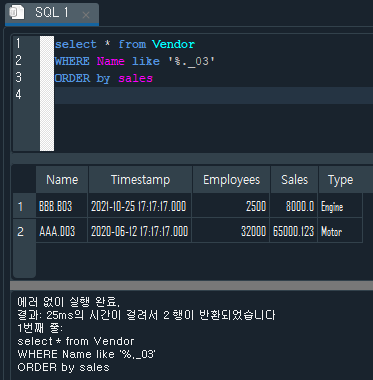Viewport: 373px width, 380px height.
Task: Place cursor on empty editor line 4
Action: [213, 95]
